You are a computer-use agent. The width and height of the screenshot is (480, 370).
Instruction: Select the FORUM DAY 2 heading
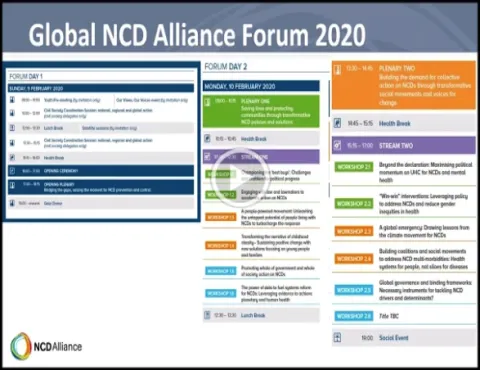coord(226,67)
